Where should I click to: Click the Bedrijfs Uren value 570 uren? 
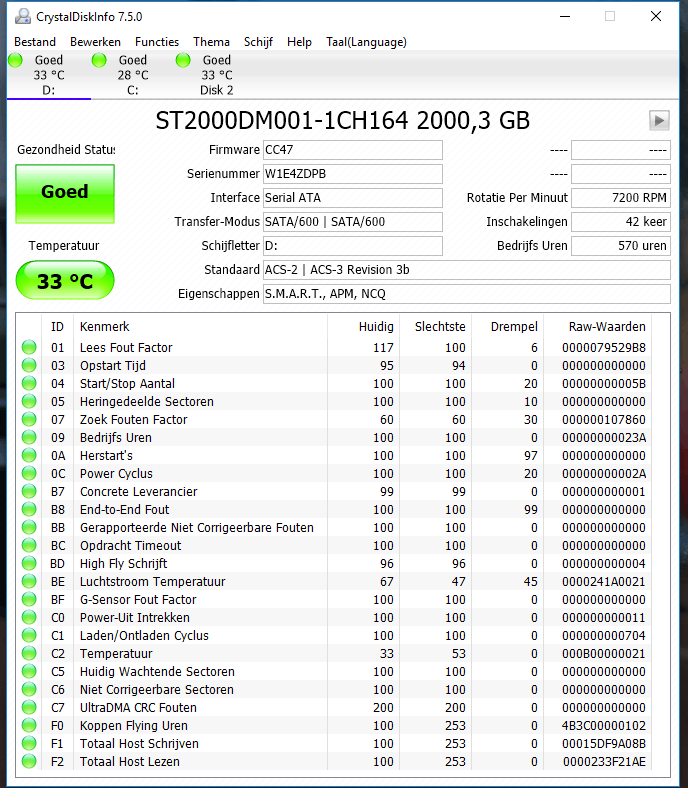tap(621, 246)
